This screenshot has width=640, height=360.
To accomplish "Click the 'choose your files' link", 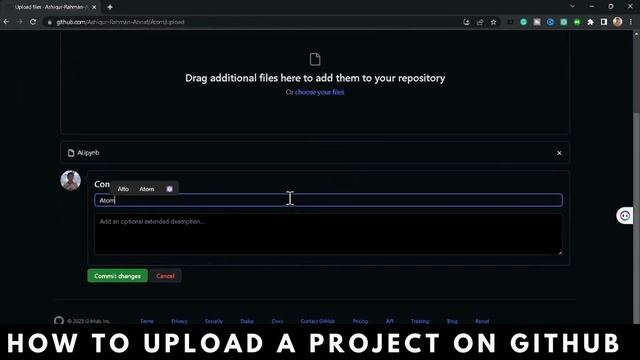I will point(320,92).
